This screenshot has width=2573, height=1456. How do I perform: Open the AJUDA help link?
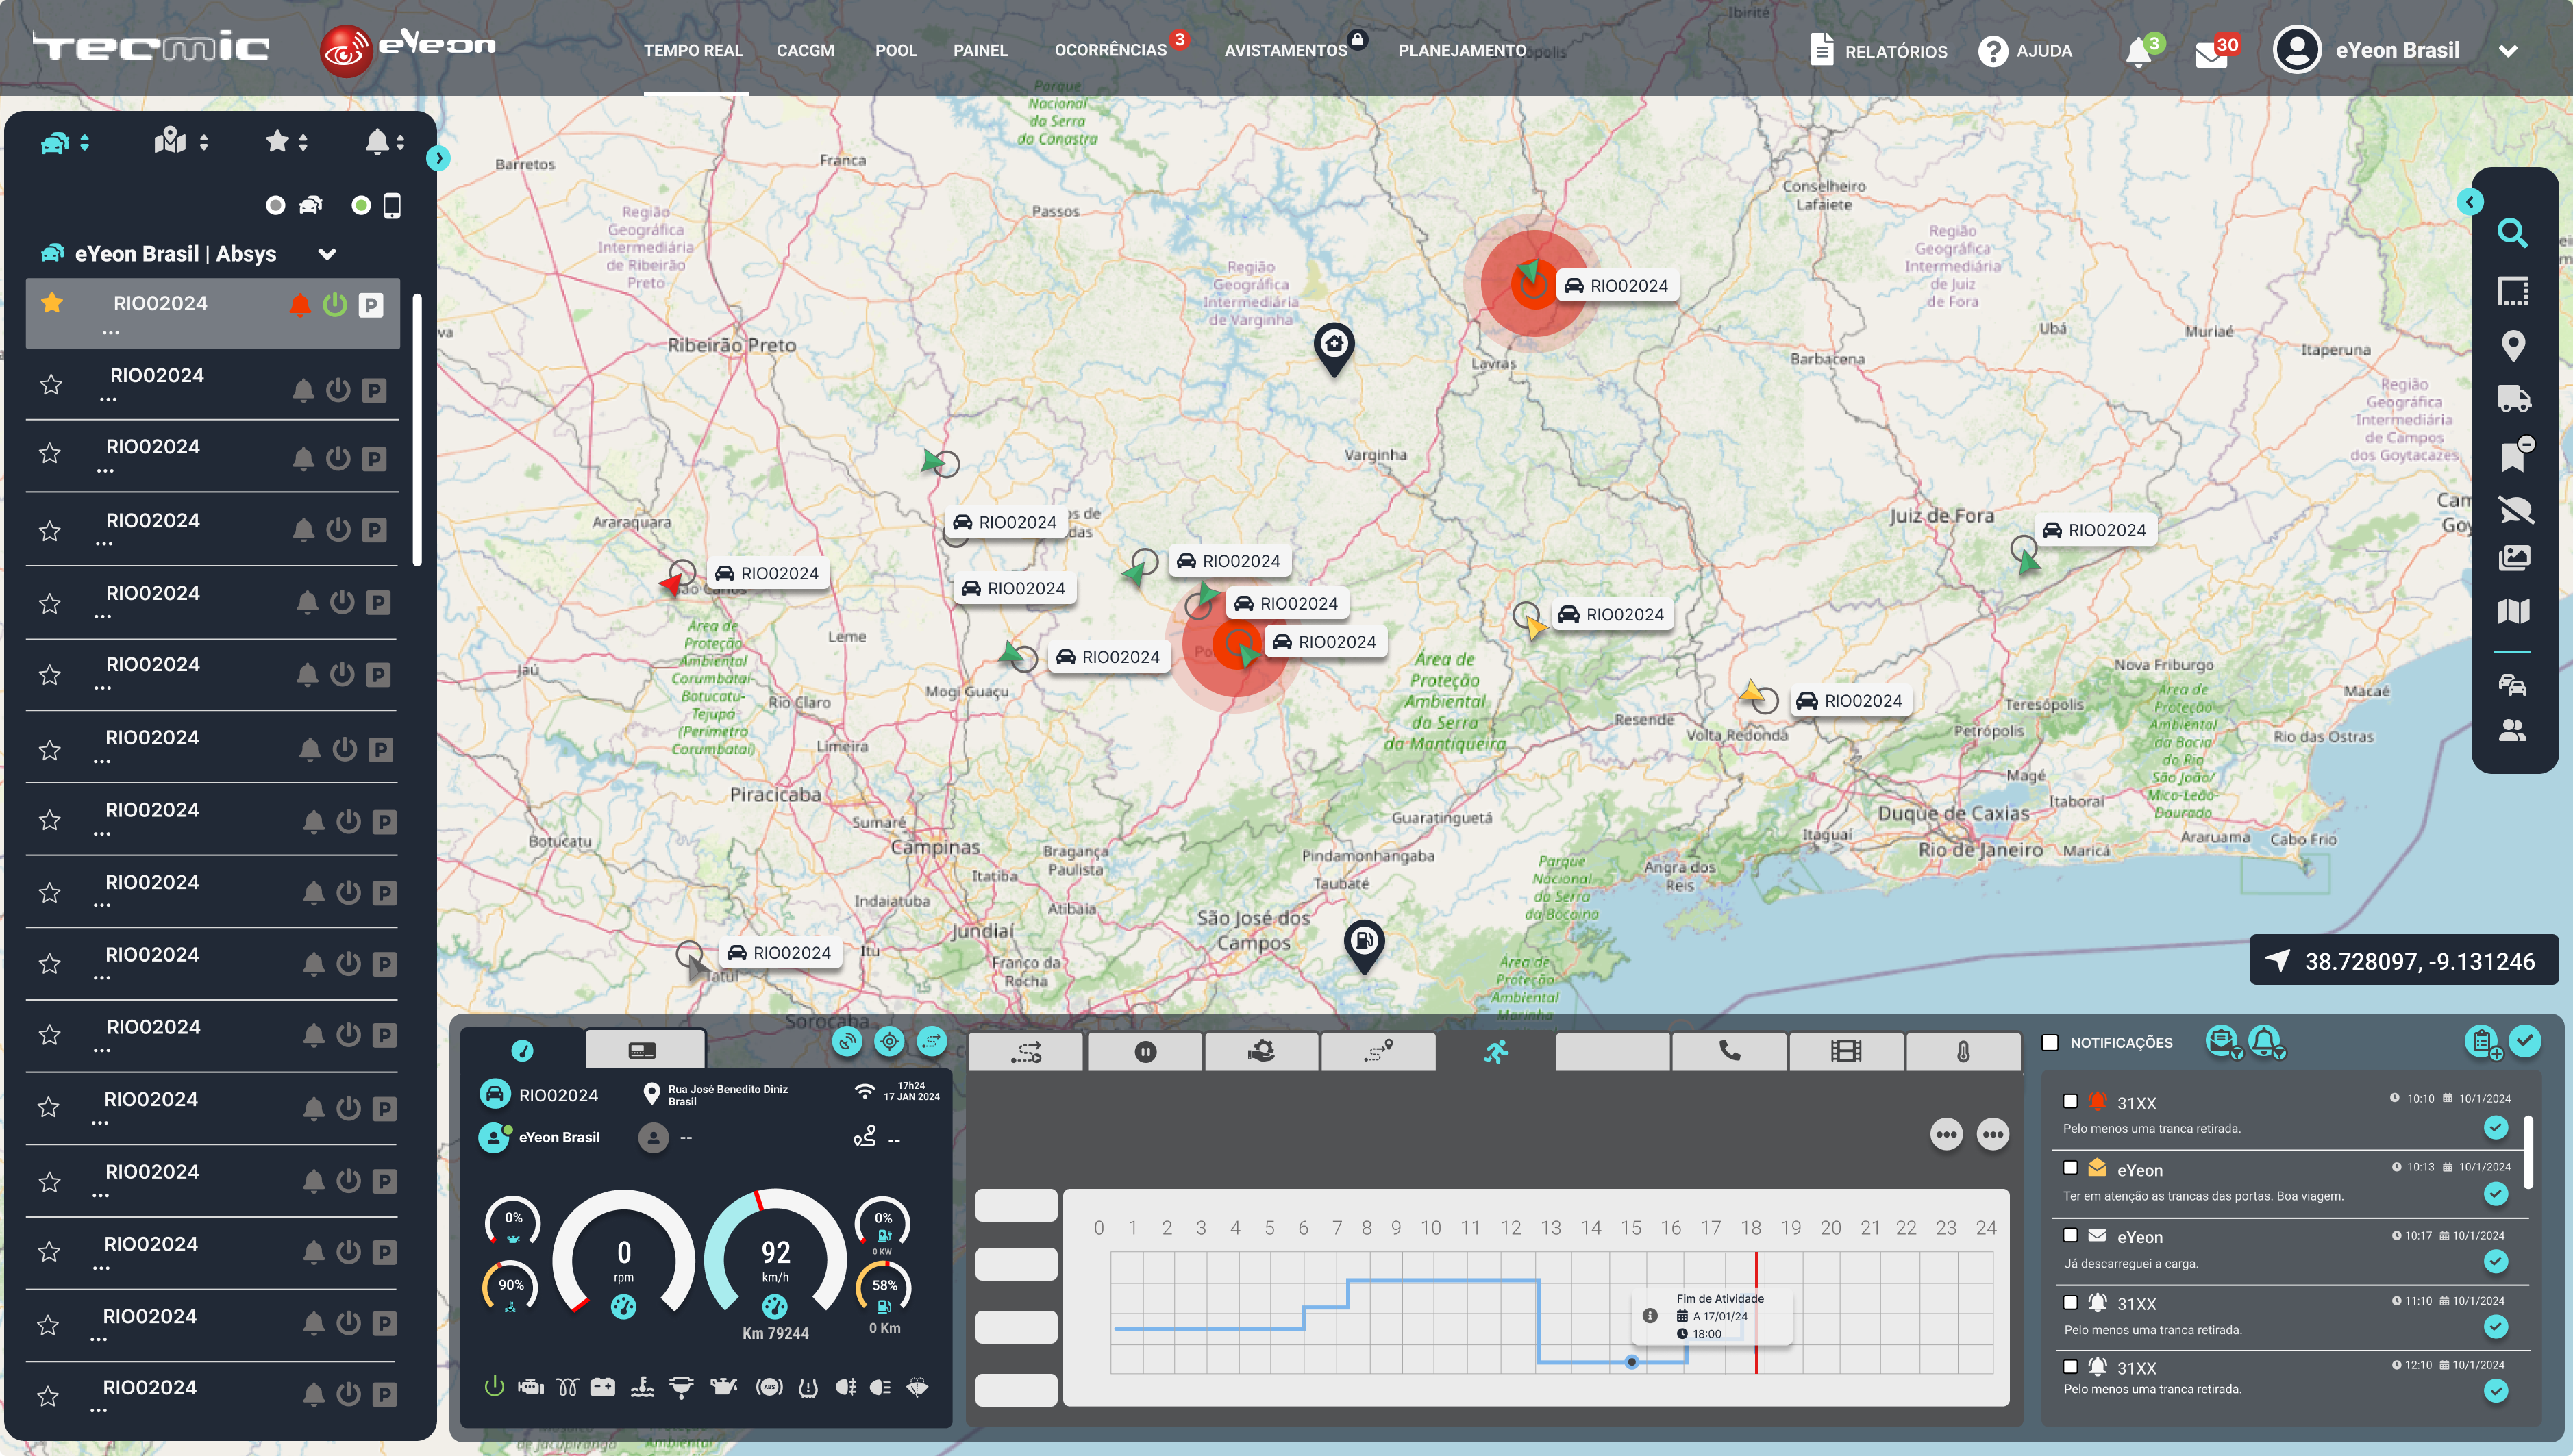click(2025, 51)
